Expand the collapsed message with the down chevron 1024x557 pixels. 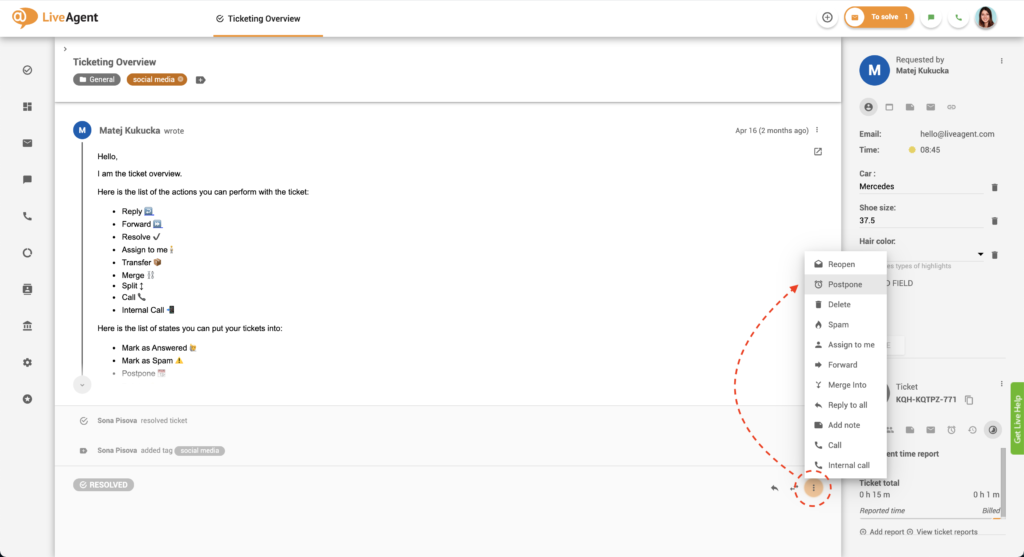[82, 384]
